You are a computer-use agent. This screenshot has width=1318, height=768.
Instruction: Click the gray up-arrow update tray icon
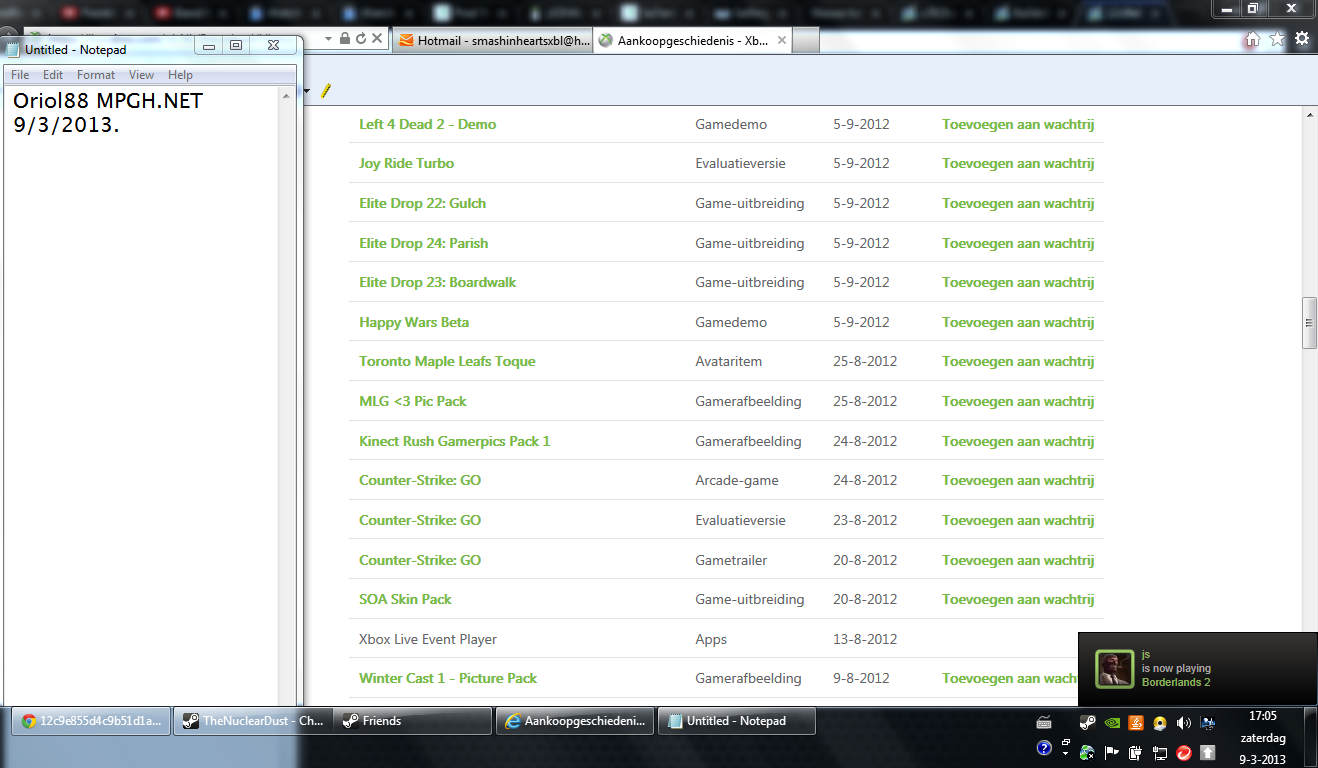click(1208, 751)
